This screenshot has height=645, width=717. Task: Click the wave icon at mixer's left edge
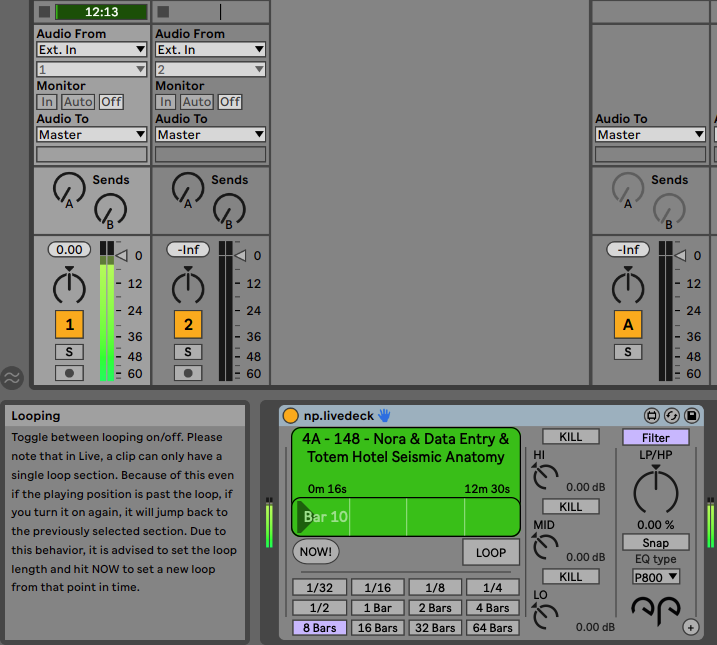click(x=12, y=377)
